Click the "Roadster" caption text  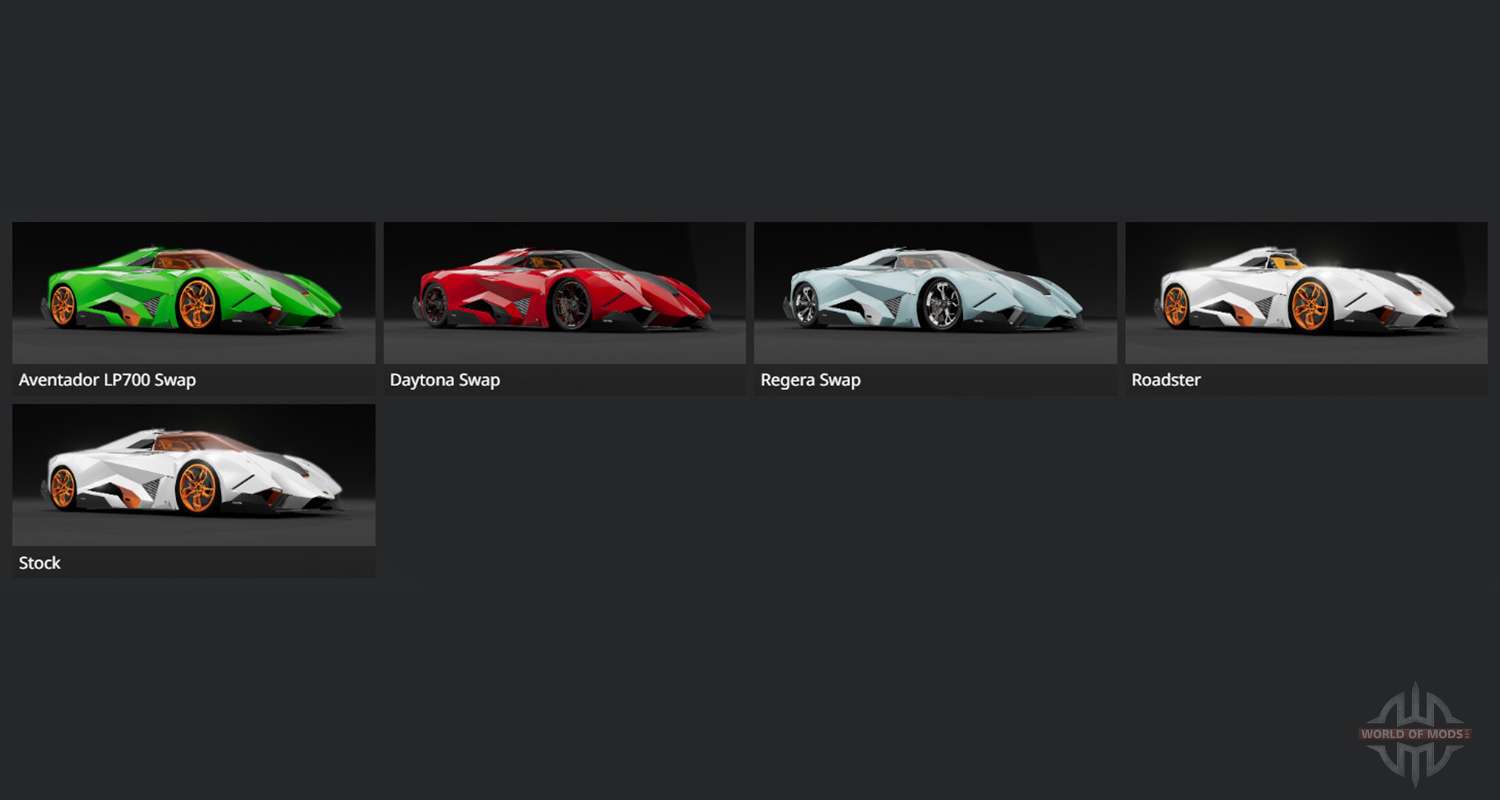[1166, 380]
